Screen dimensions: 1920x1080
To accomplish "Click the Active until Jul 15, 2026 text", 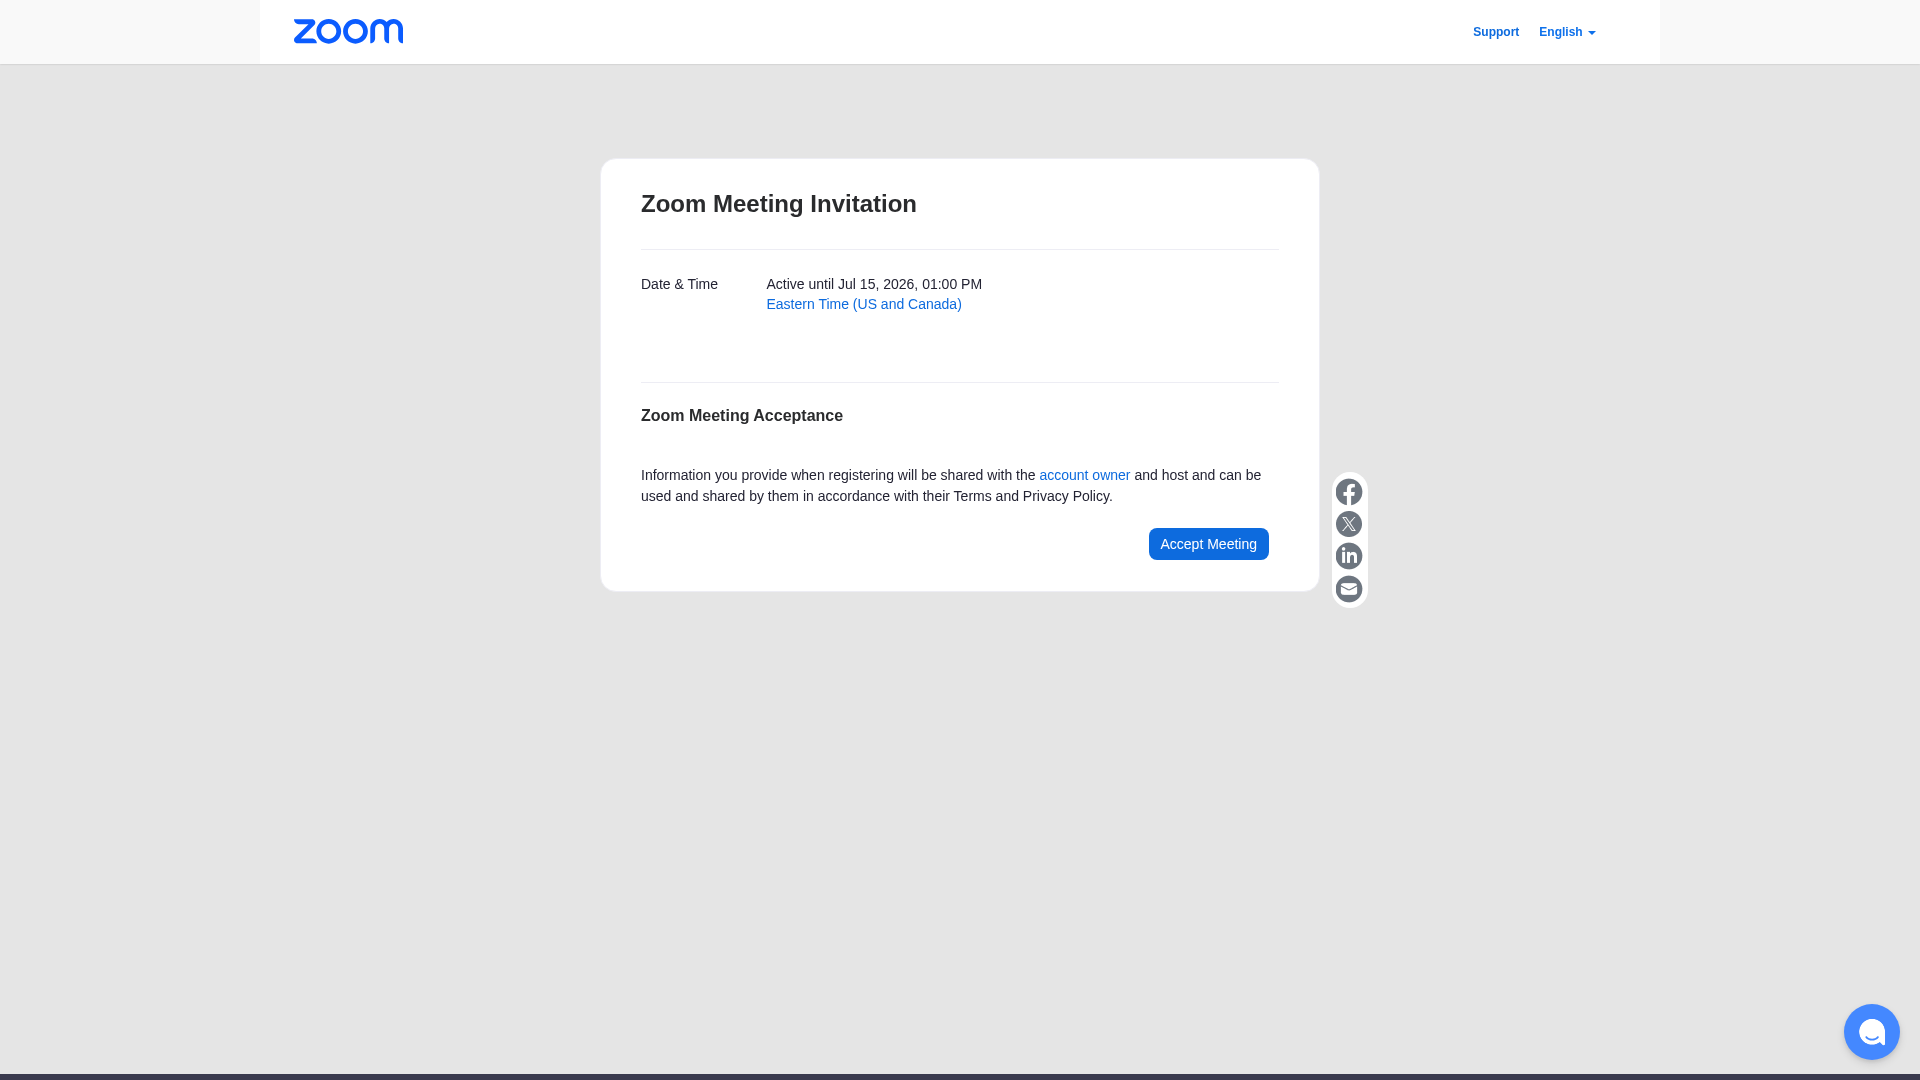I will coord(874,284).
